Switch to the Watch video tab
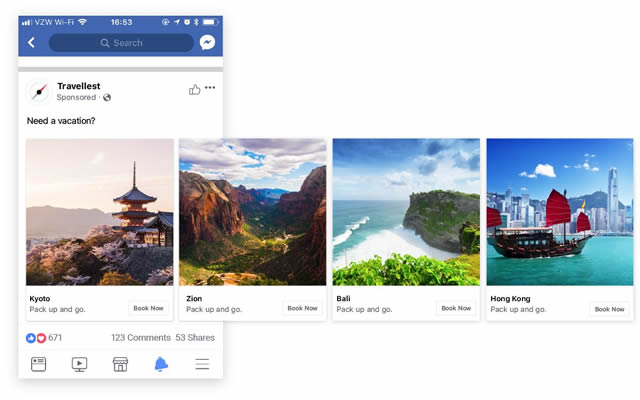640x400 pixels. coord(80,364)
